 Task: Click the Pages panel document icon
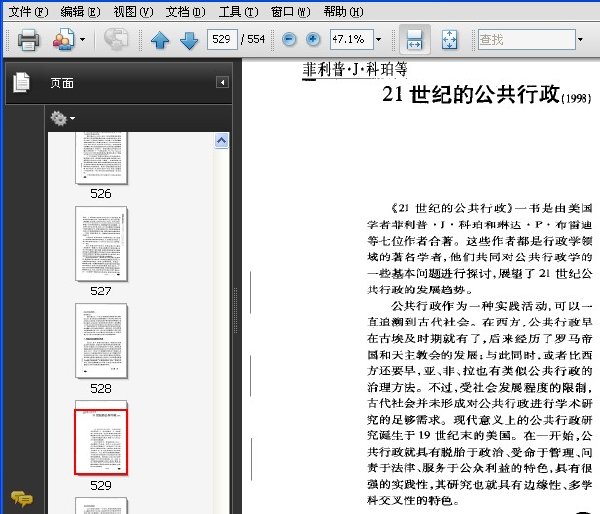point(21,82)
